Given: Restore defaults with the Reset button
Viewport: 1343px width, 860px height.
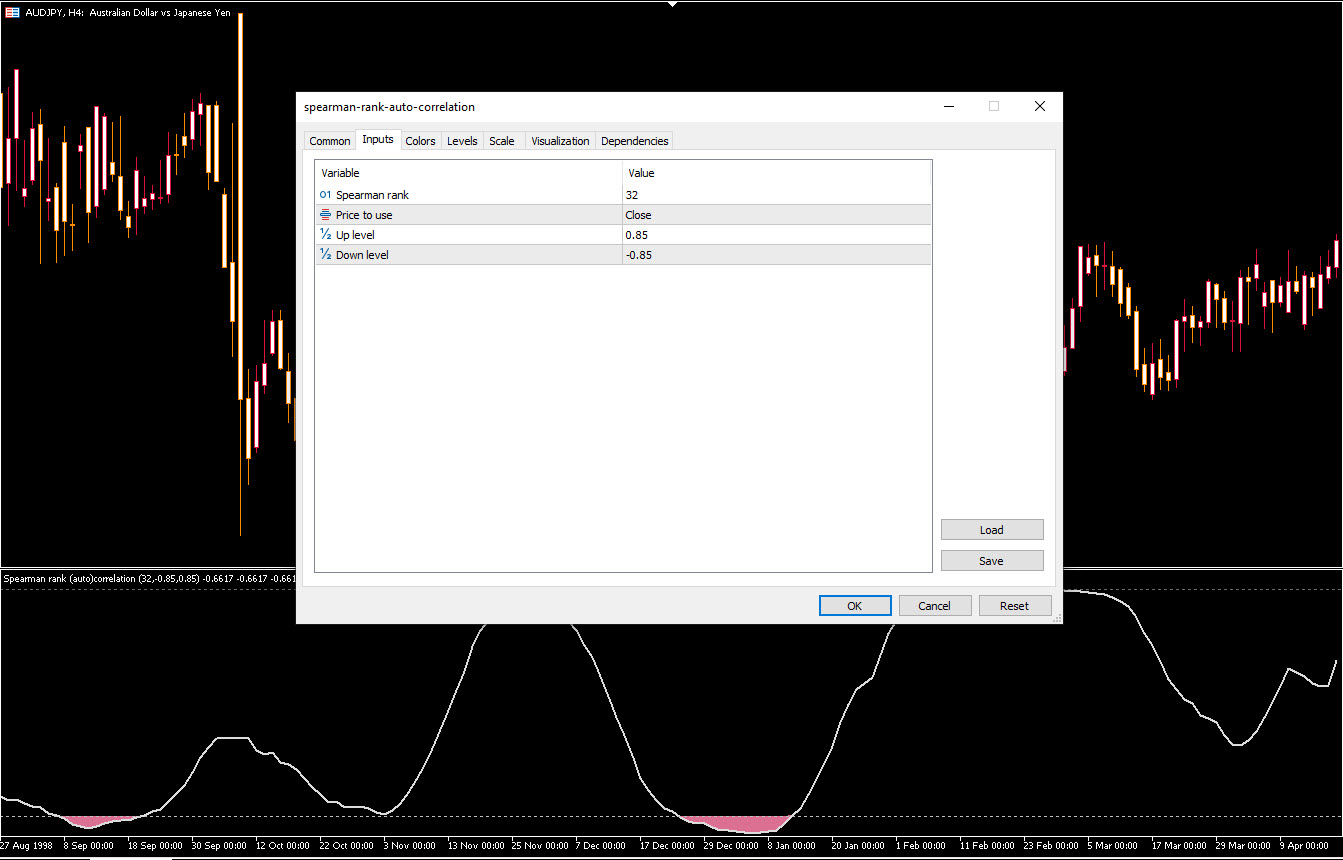Looking at the screenshot, I should coord(1014,606).
